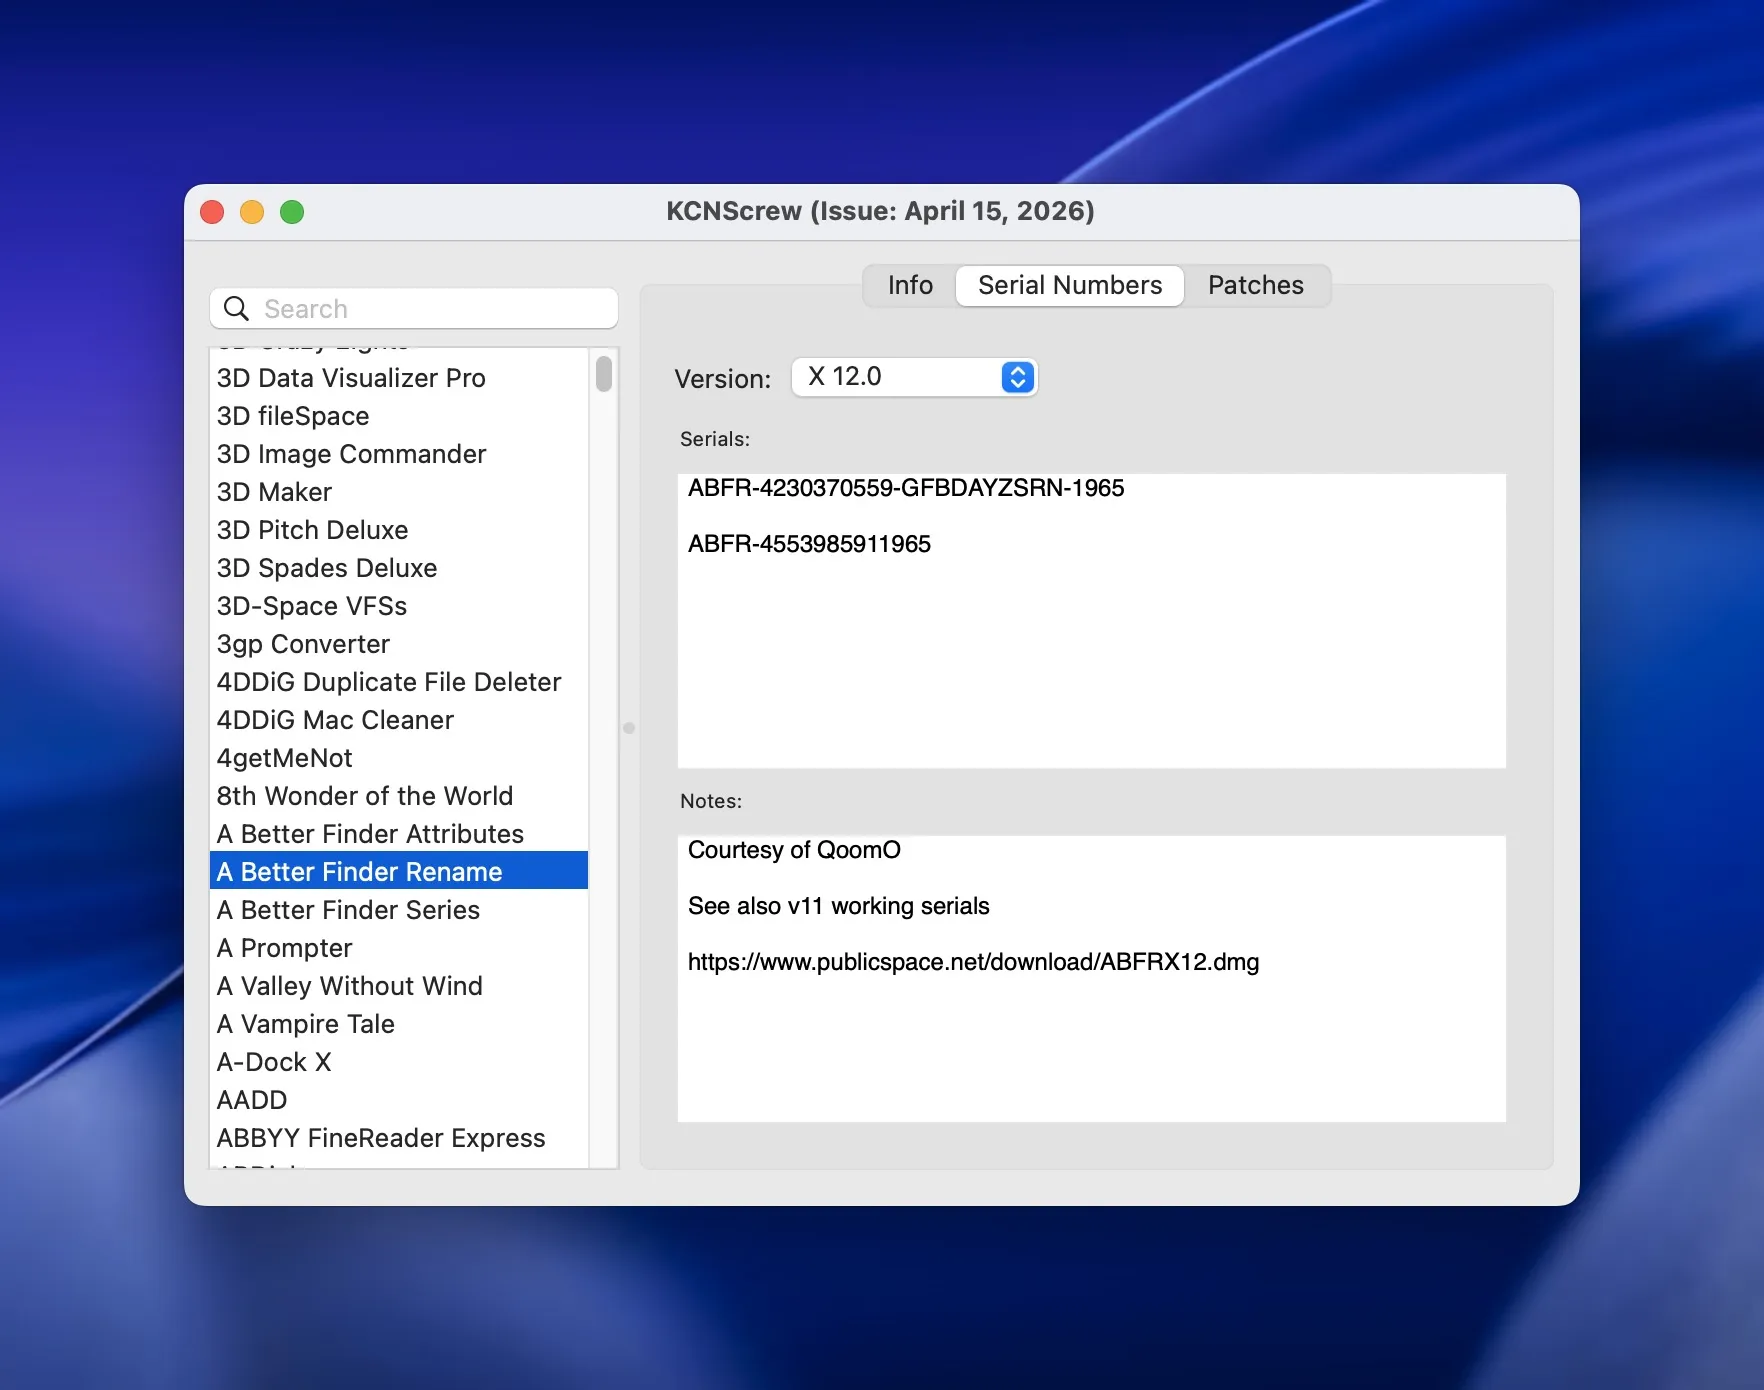This screenshot has height=1390, width=1764.
Task: Pick 3D Pitch Deluxe entry
Action: pyautogui.click(x=399, y=530)
